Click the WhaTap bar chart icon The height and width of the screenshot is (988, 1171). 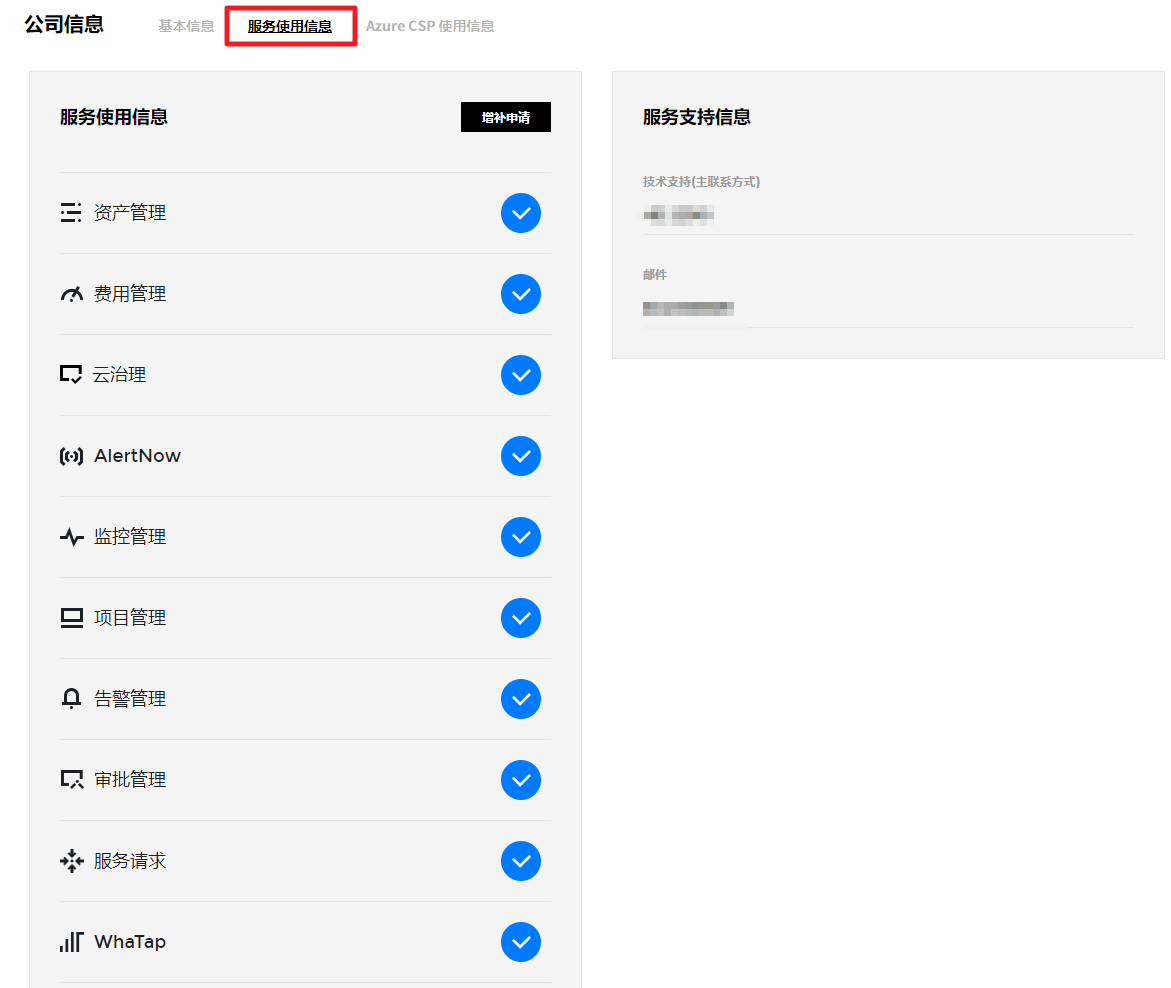pyautogui.click(x=71, y=942)
